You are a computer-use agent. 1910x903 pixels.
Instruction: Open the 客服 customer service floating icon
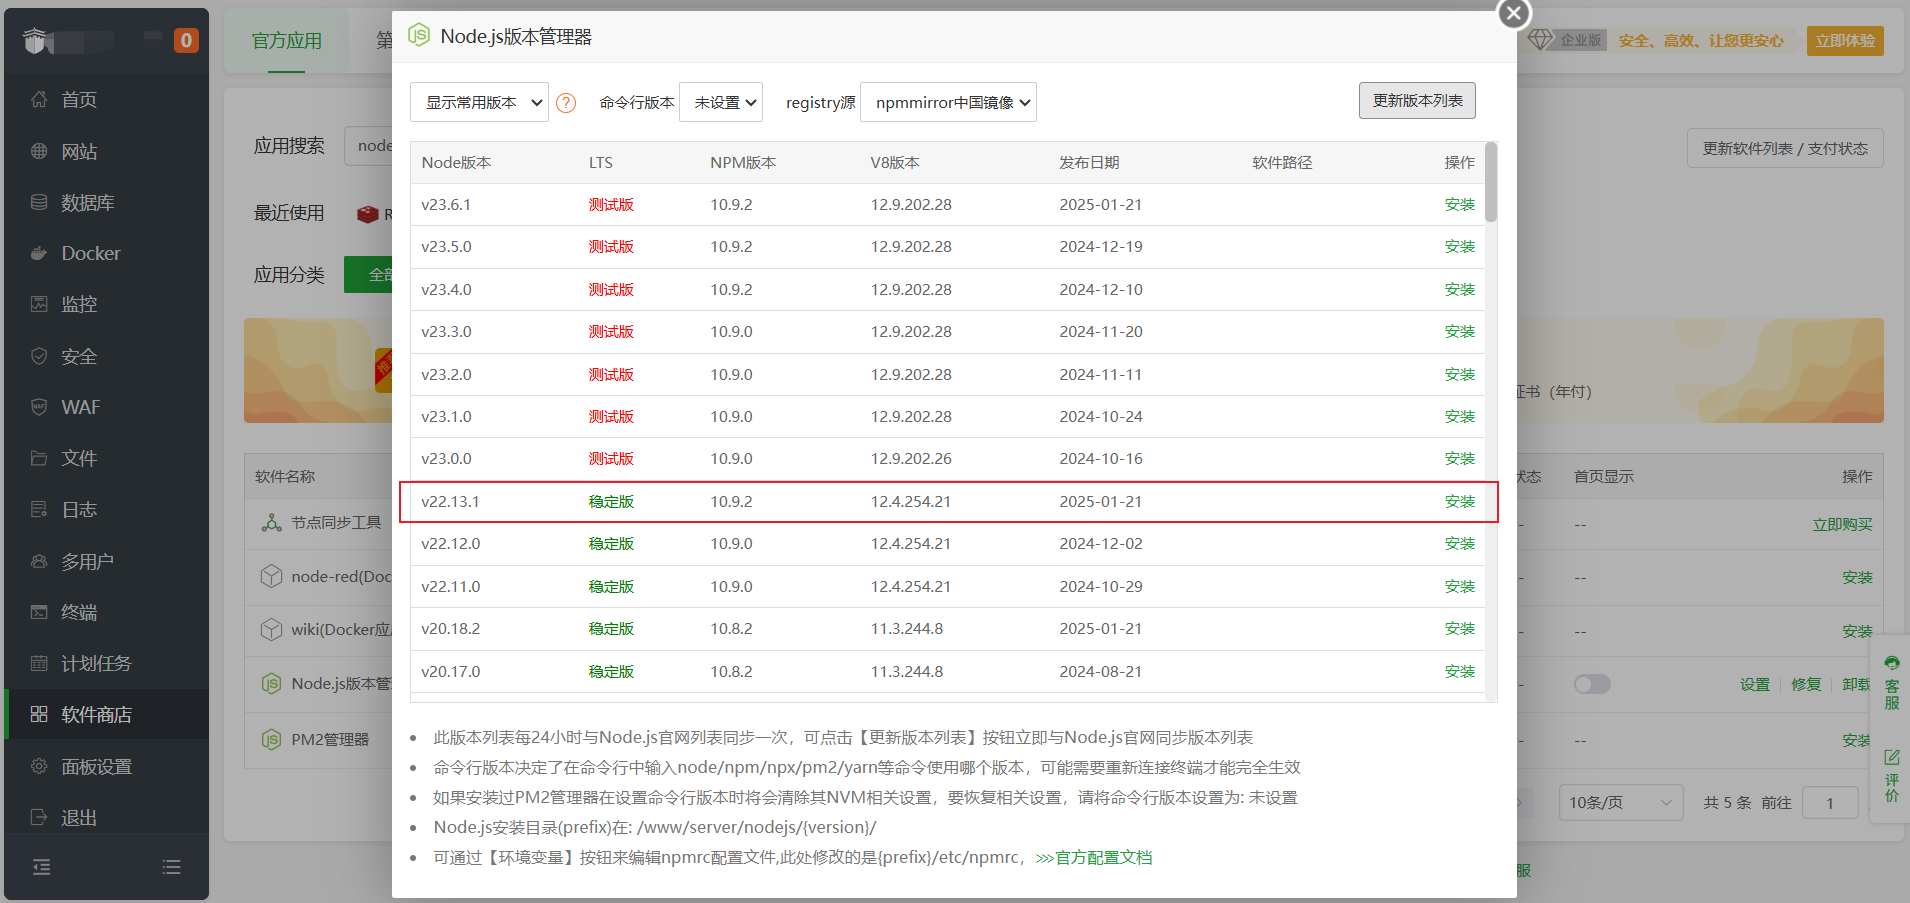coord(1892,683)
